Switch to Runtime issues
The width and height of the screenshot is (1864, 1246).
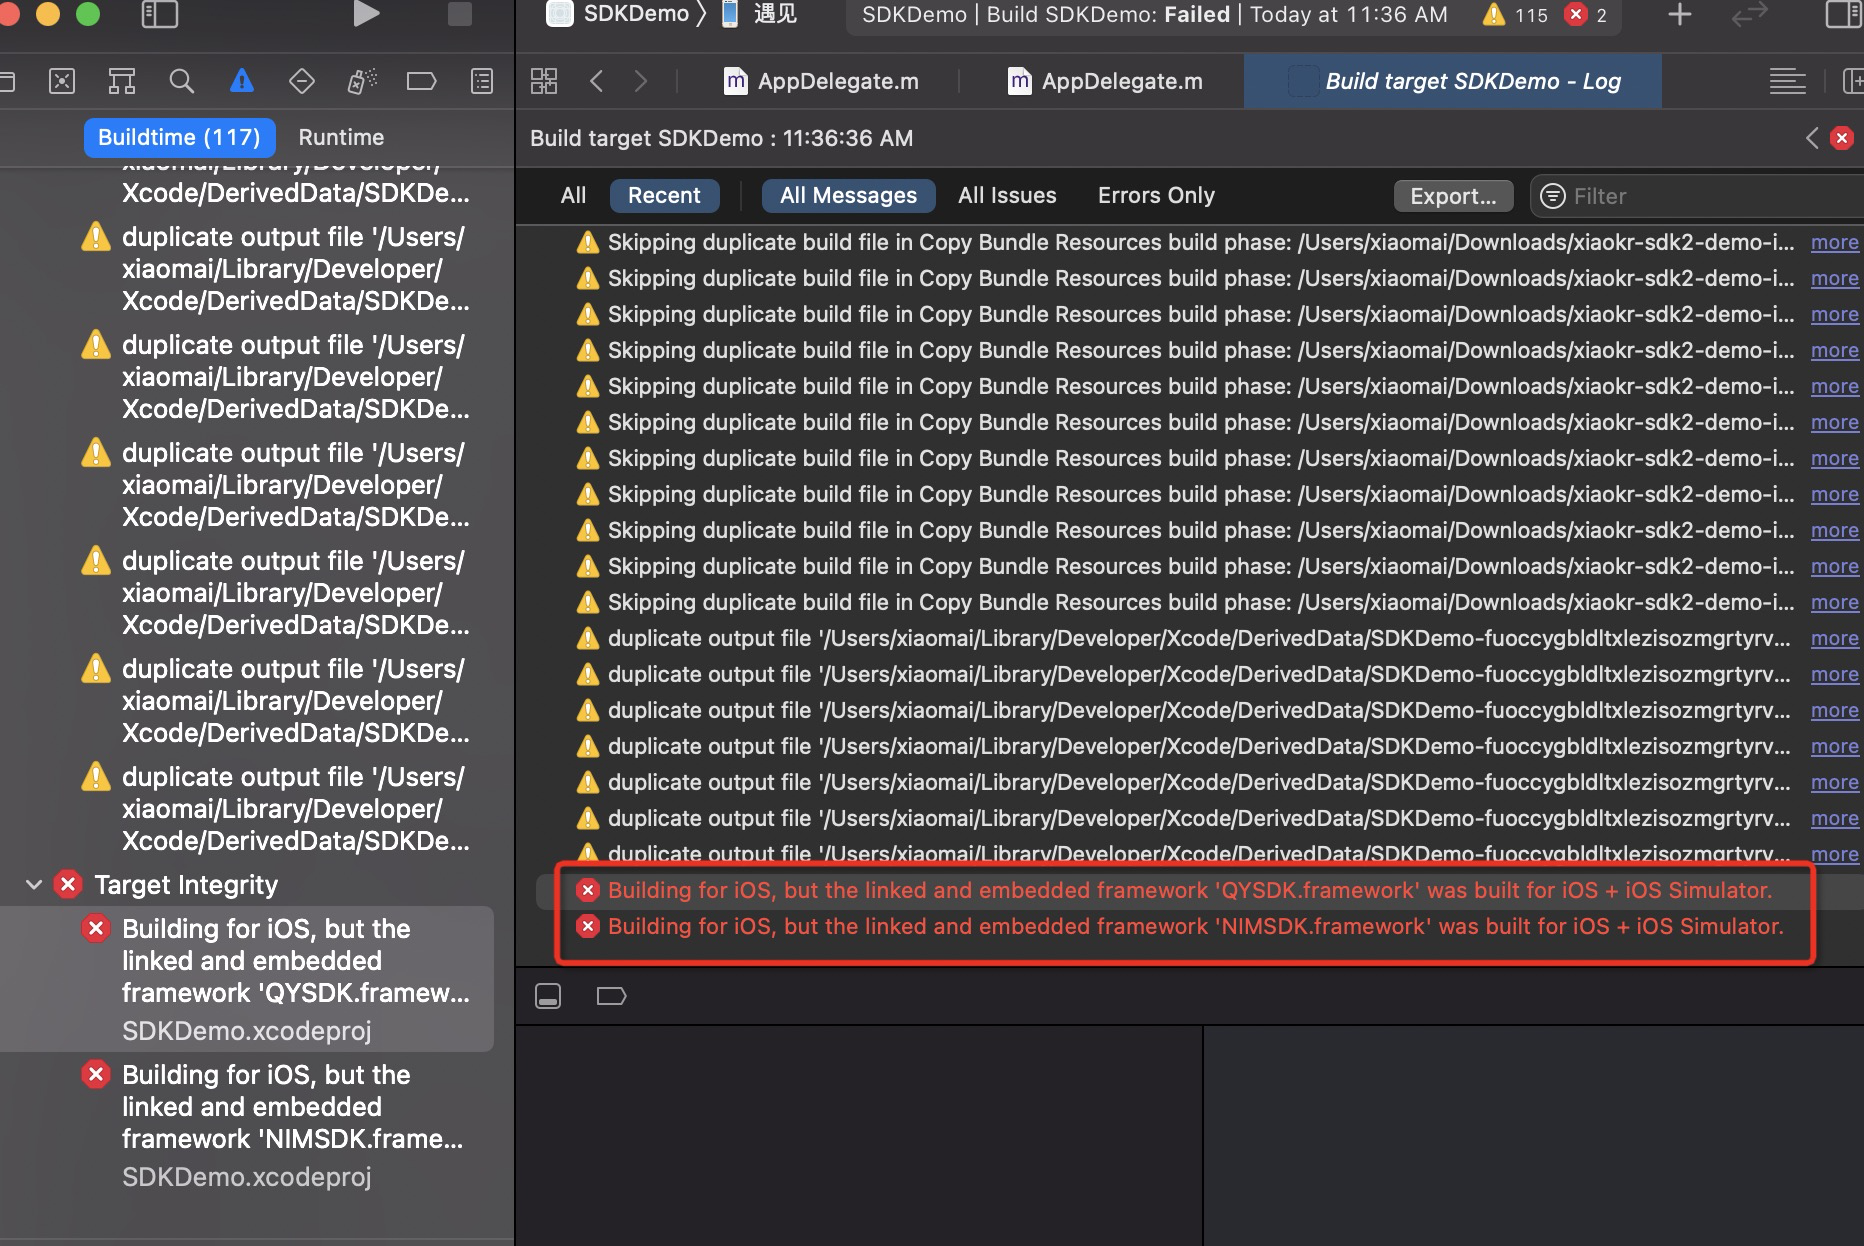(341, 137)
